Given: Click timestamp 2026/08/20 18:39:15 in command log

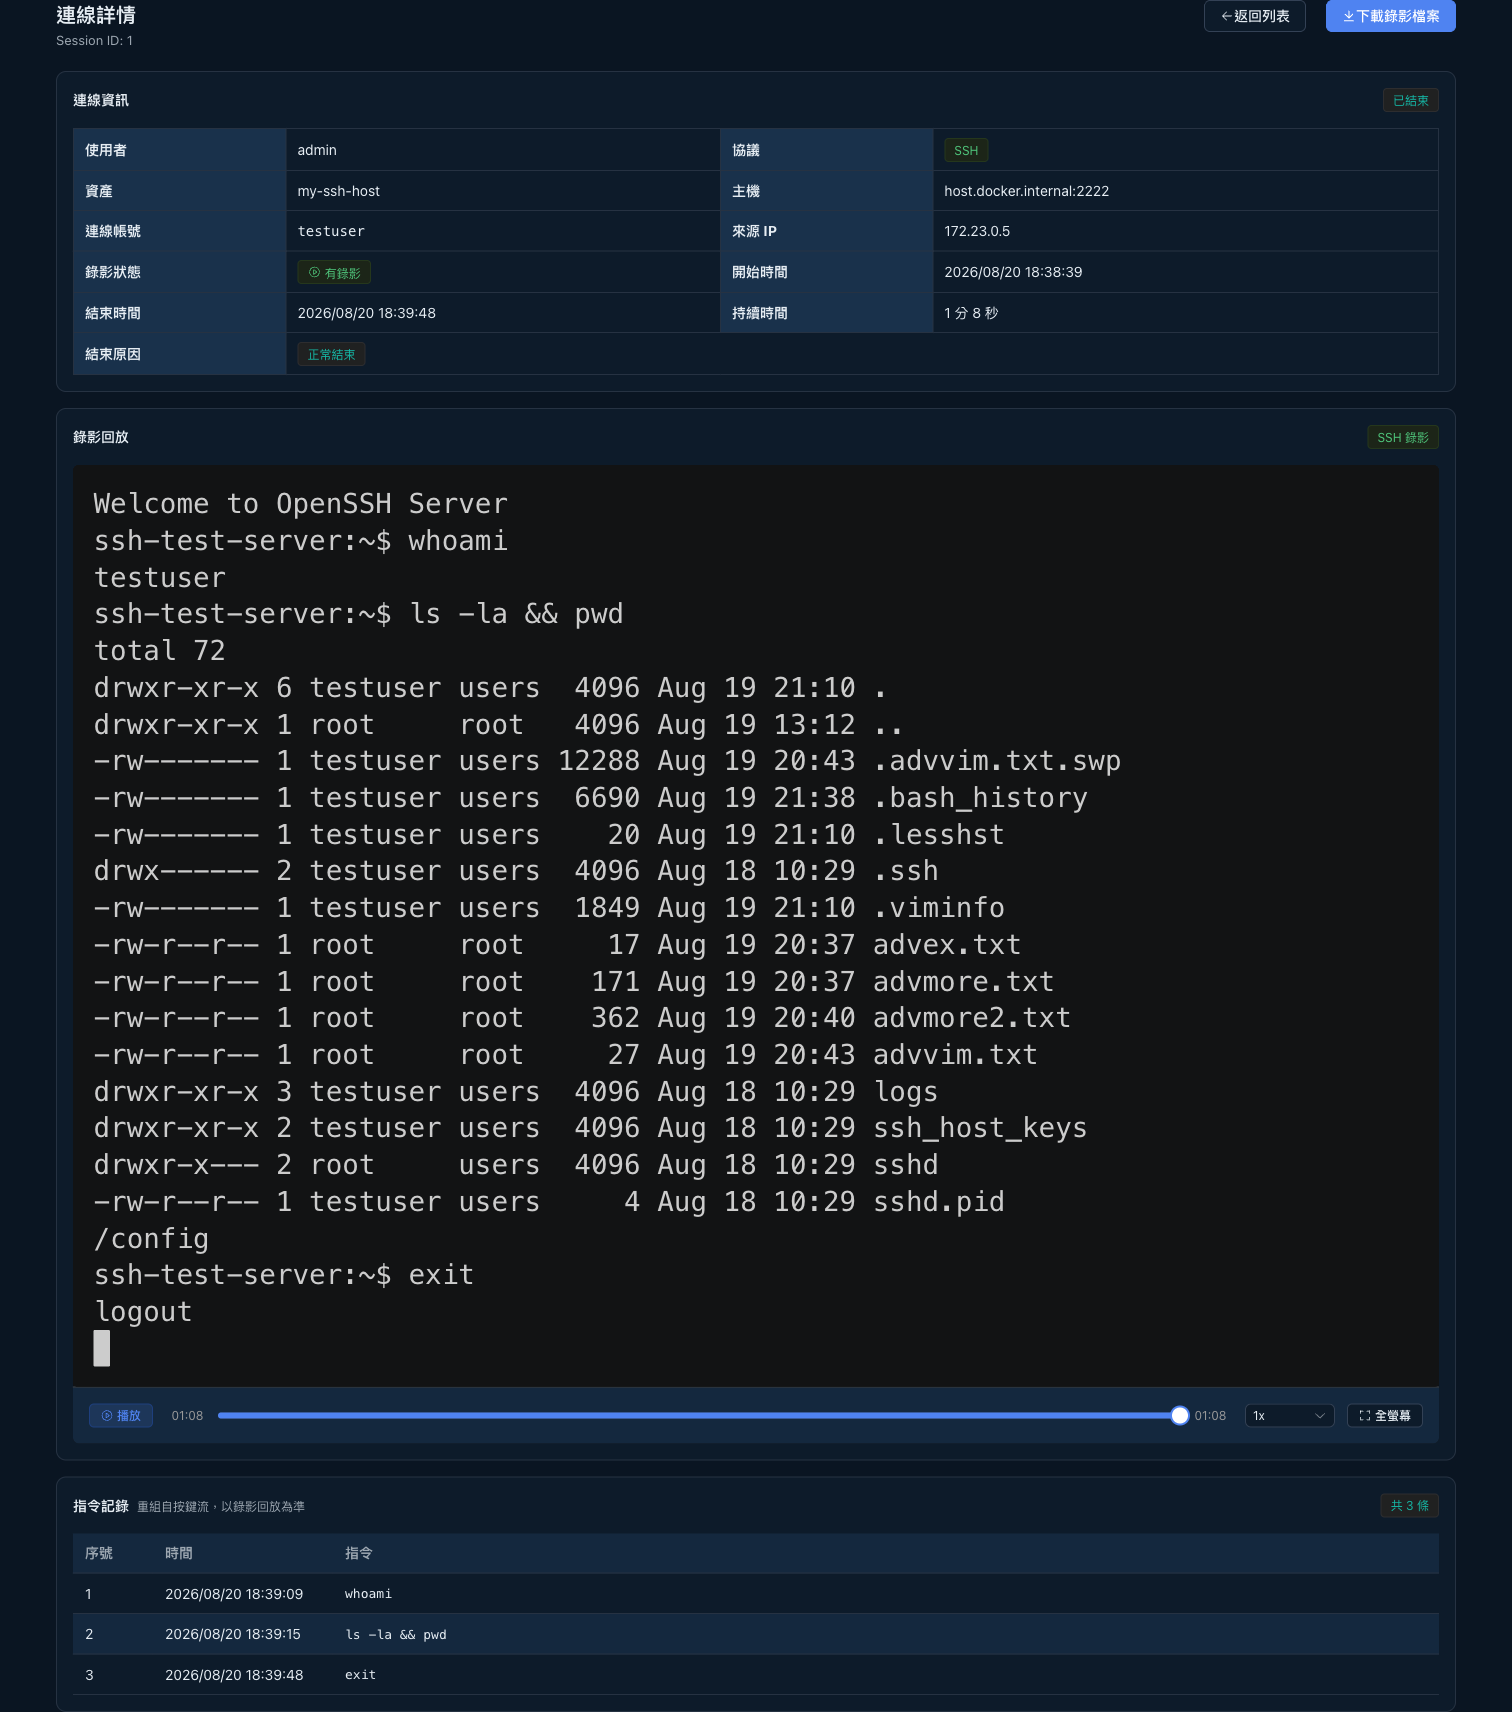Looking at the screenshot, I should click(233, 1634).
